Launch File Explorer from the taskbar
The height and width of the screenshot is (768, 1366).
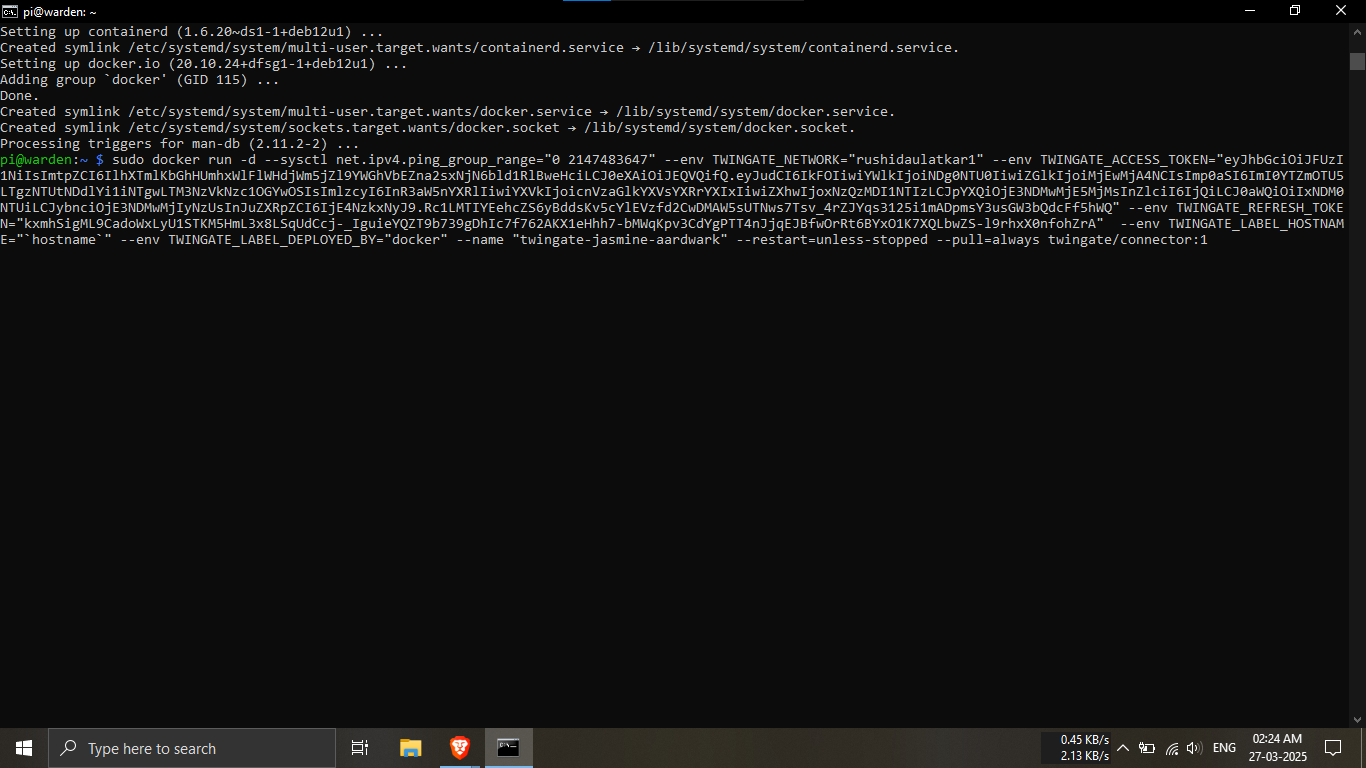[x=410, y=748]
